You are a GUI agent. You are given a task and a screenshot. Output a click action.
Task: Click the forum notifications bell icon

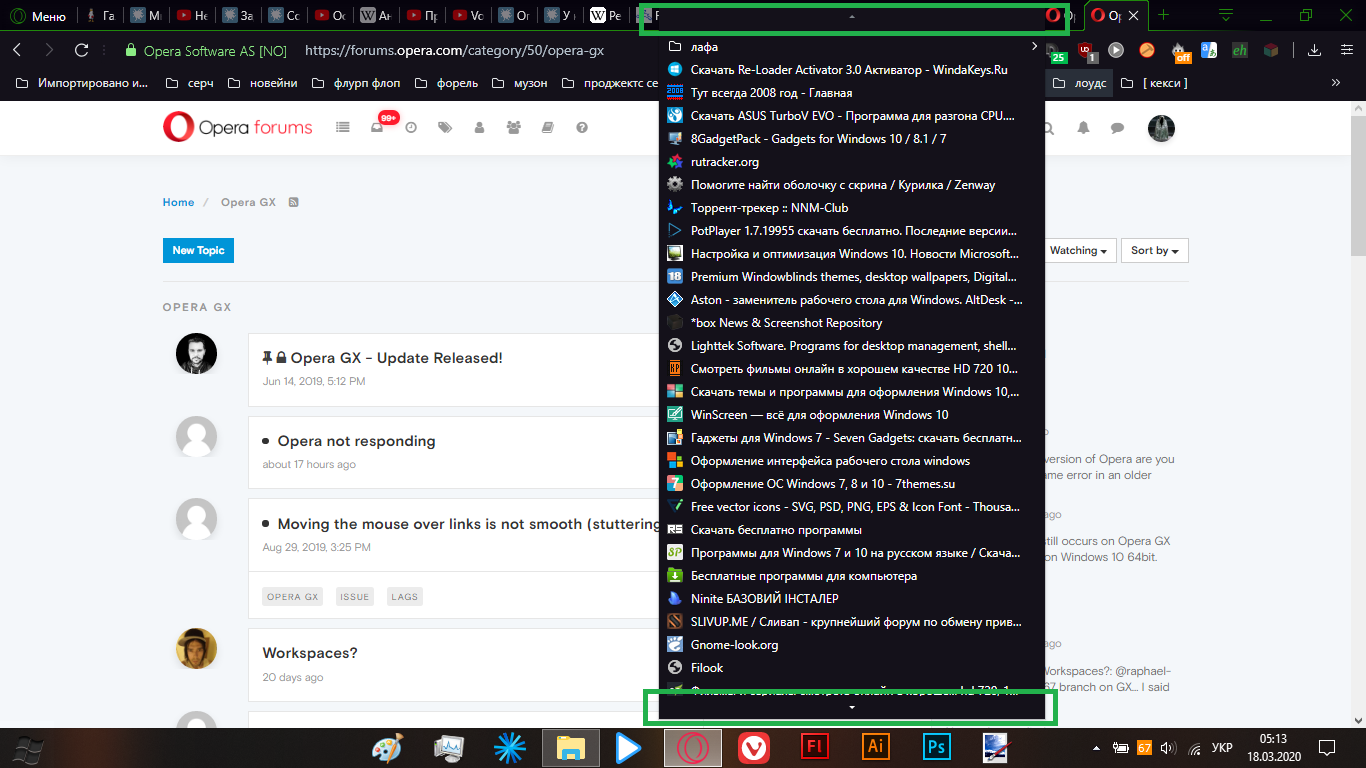tap(1083, 128)
